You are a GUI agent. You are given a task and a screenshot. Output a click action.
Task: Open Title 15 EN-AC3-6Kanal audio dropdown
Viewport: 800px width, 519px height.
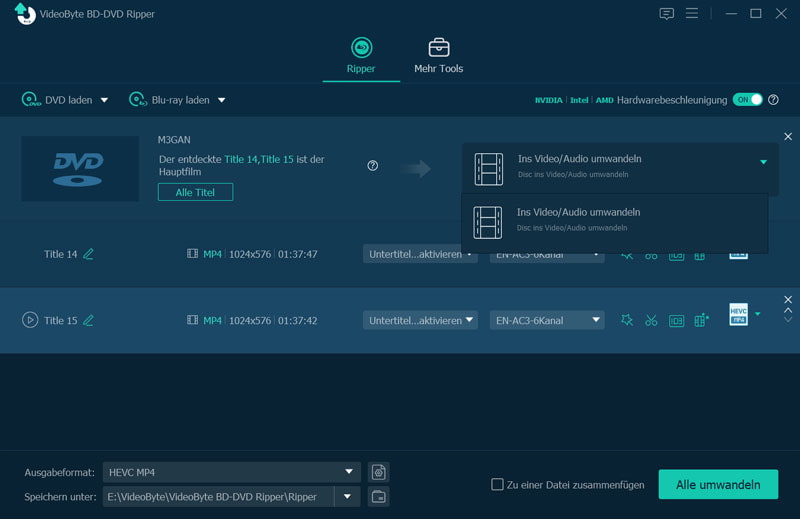coord(547,320)
